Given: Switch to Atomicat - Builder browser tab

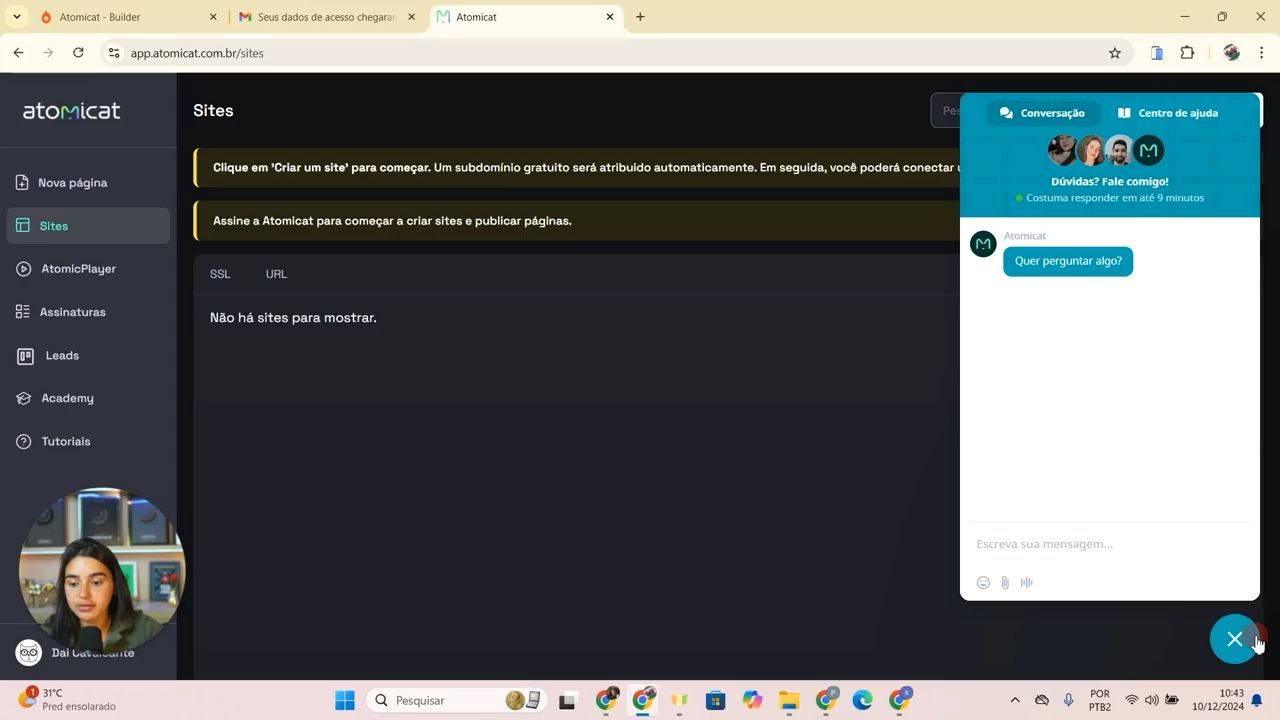Looking at the screenshot, I should (x=126, y=17).
